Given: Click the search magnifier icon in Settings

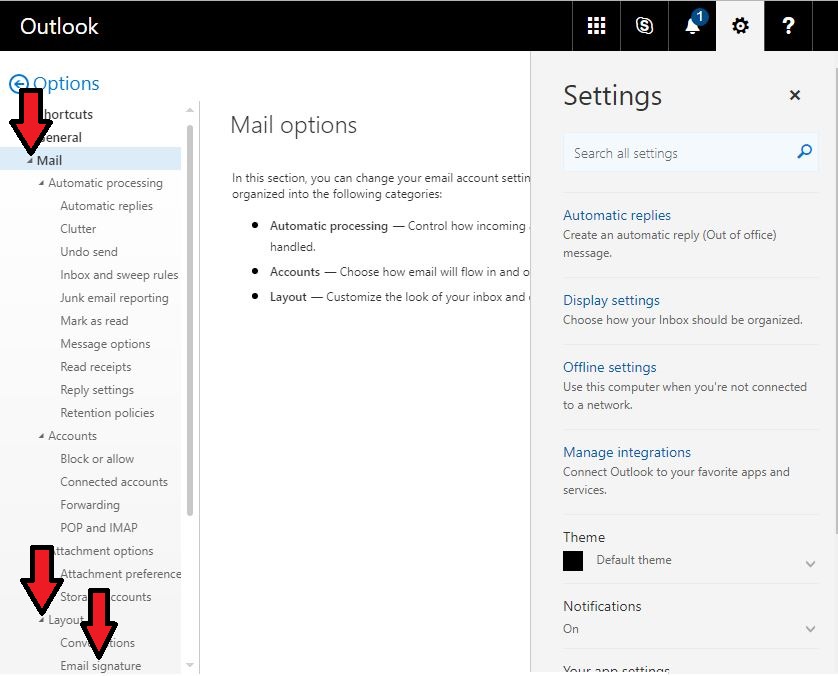Looking at the screenshot, I should pos(804,152).
